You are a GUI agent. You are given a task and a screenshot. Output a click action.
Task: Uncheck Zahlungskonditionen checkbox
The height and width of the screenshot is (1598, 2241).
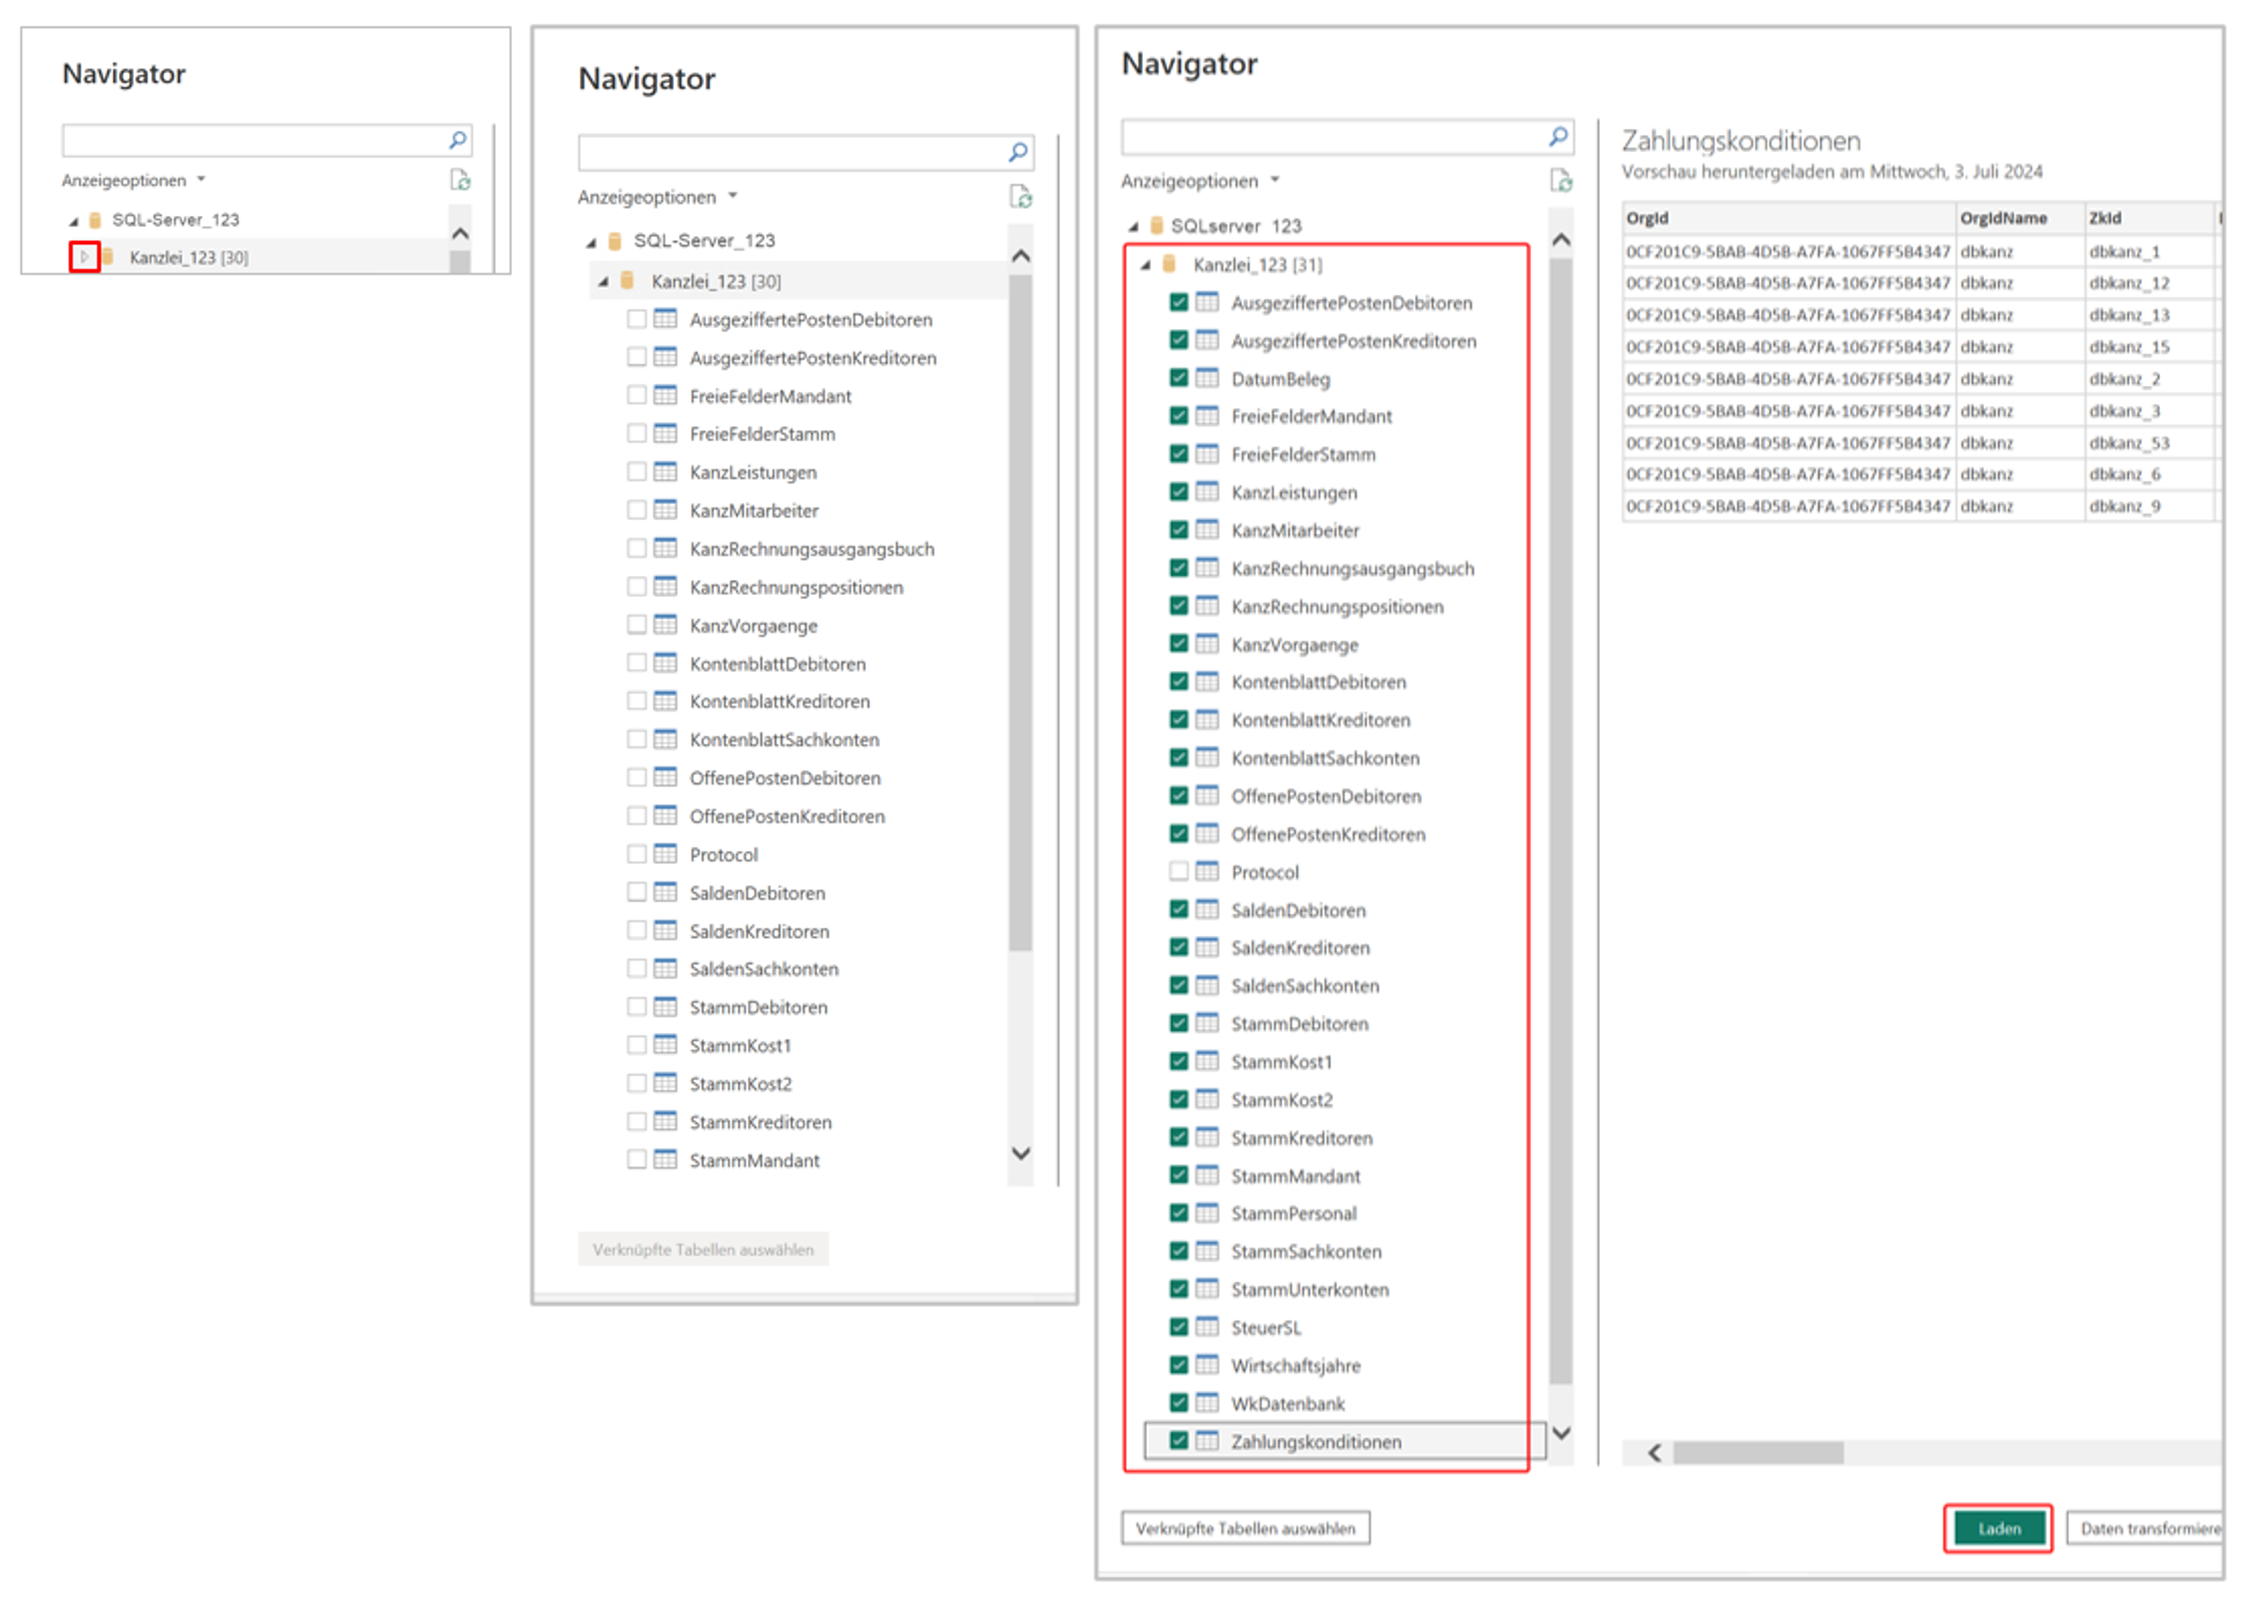(x=1178, y=1440)
